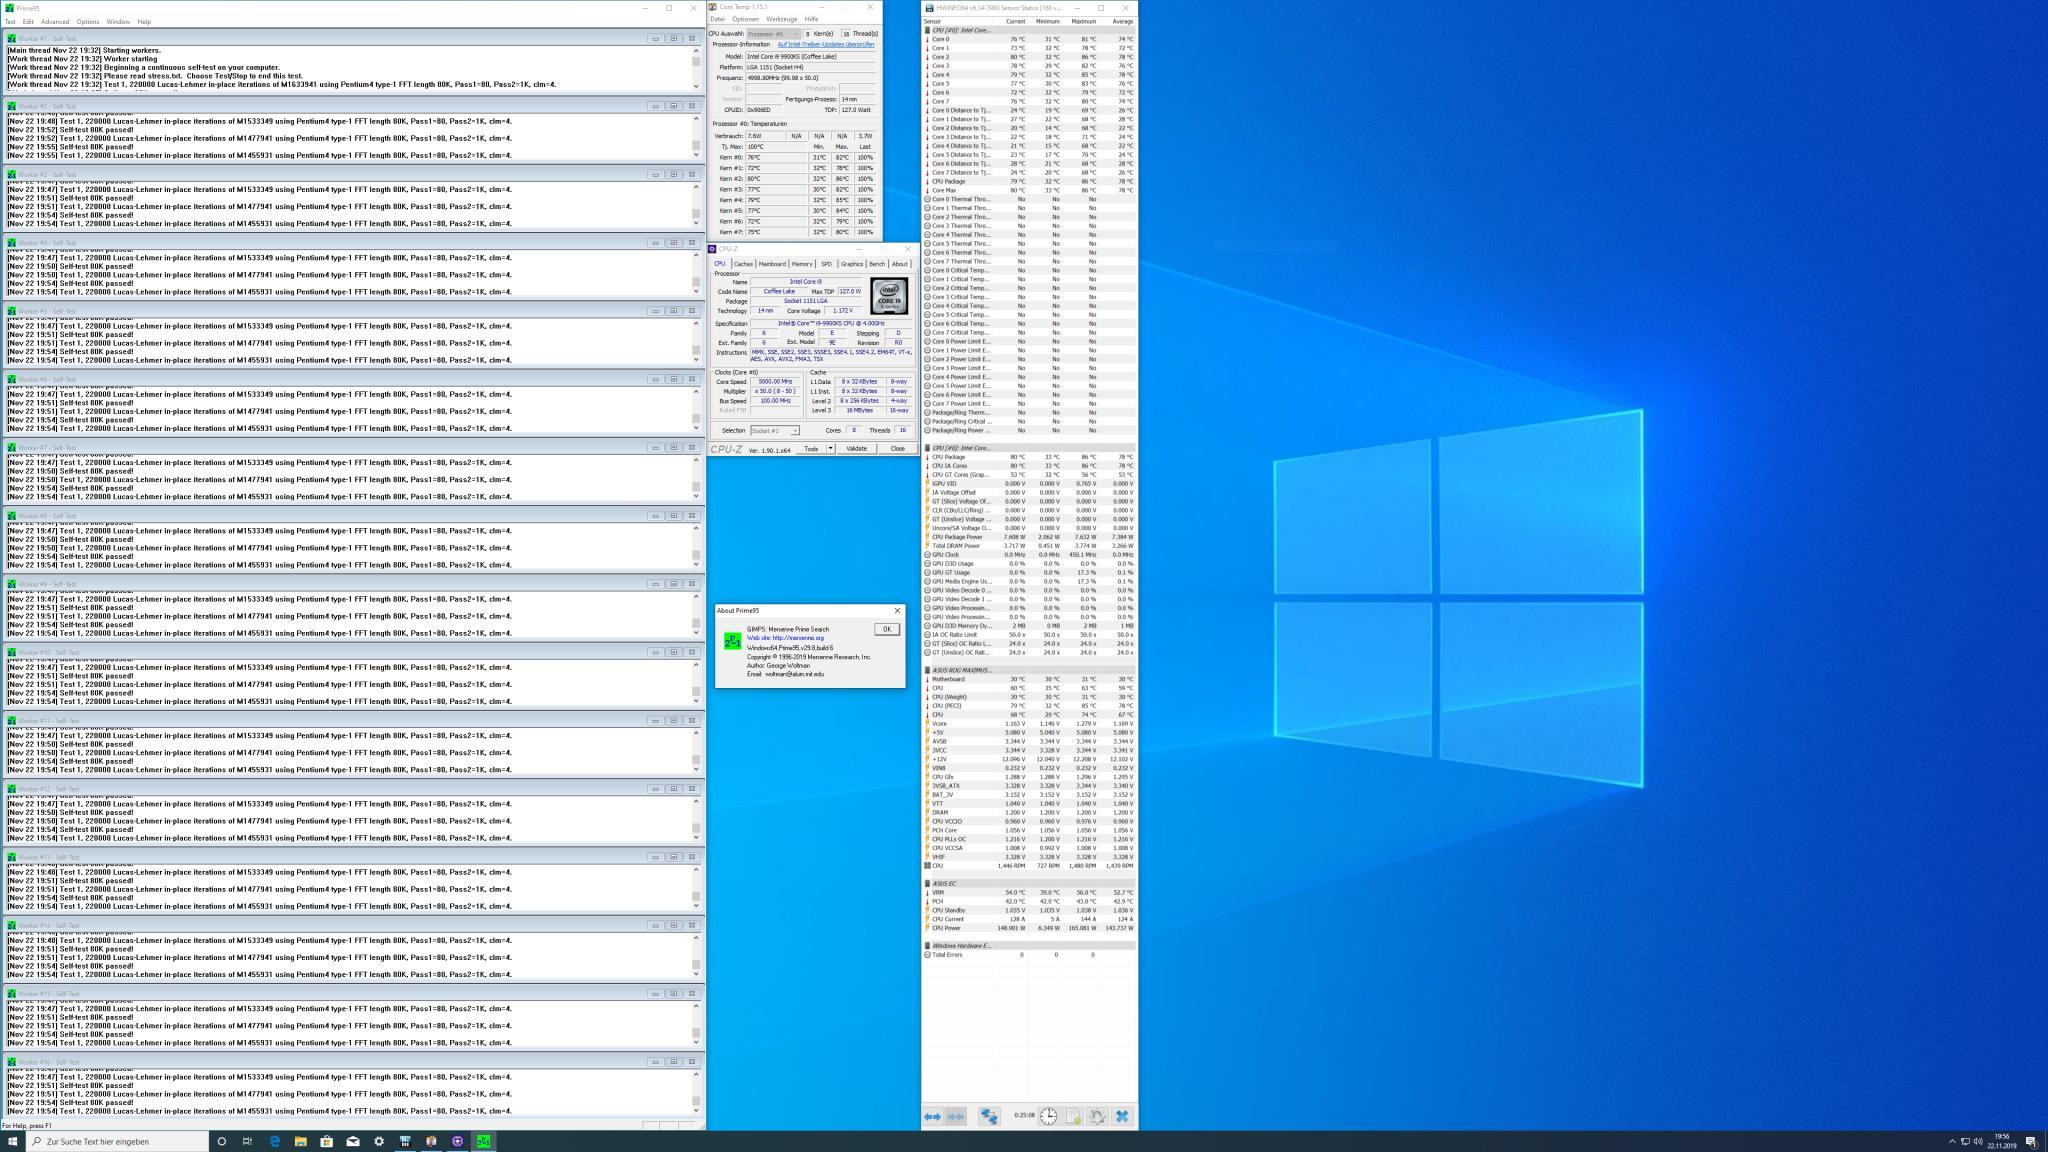This screenshot has width=2048, height=1152.
Task: Switch to the CPU-Z Mainboard tab
Action: [x=772, y=264]
